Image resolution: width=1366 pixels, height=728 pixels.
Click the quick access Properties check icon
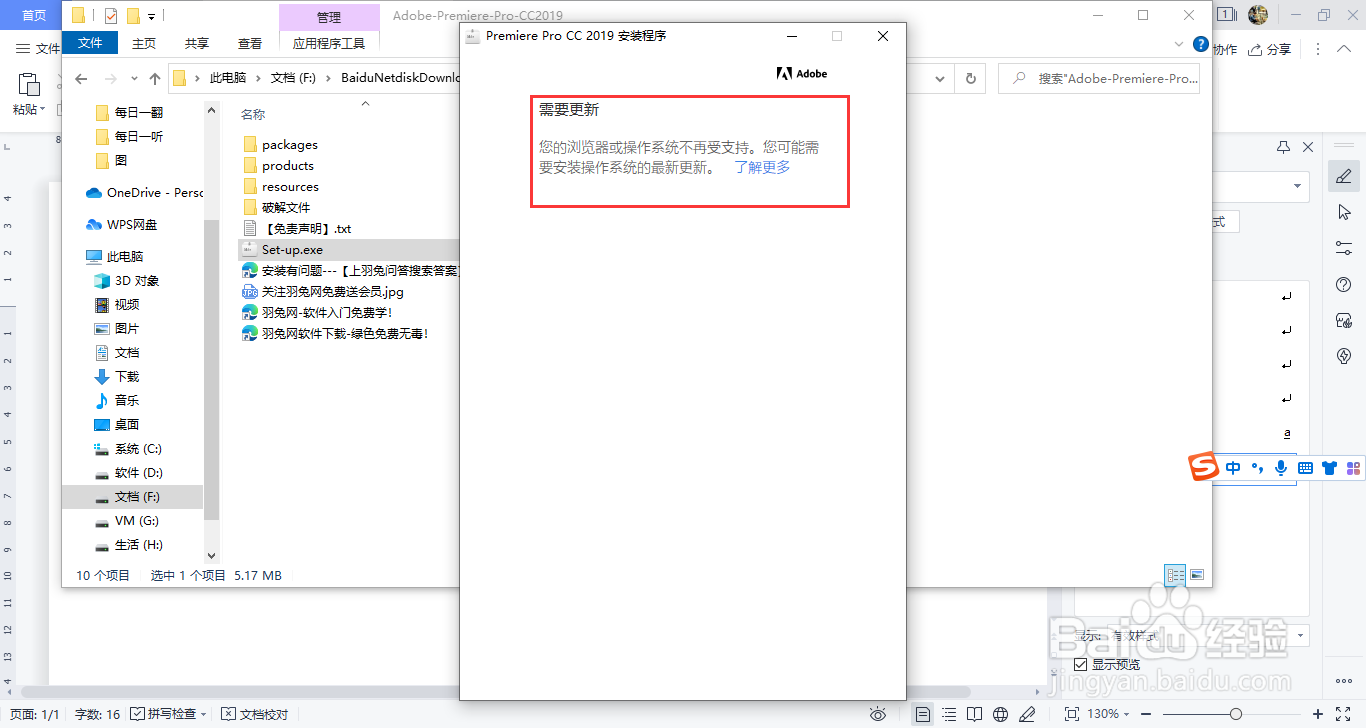(x=111, y=16)
